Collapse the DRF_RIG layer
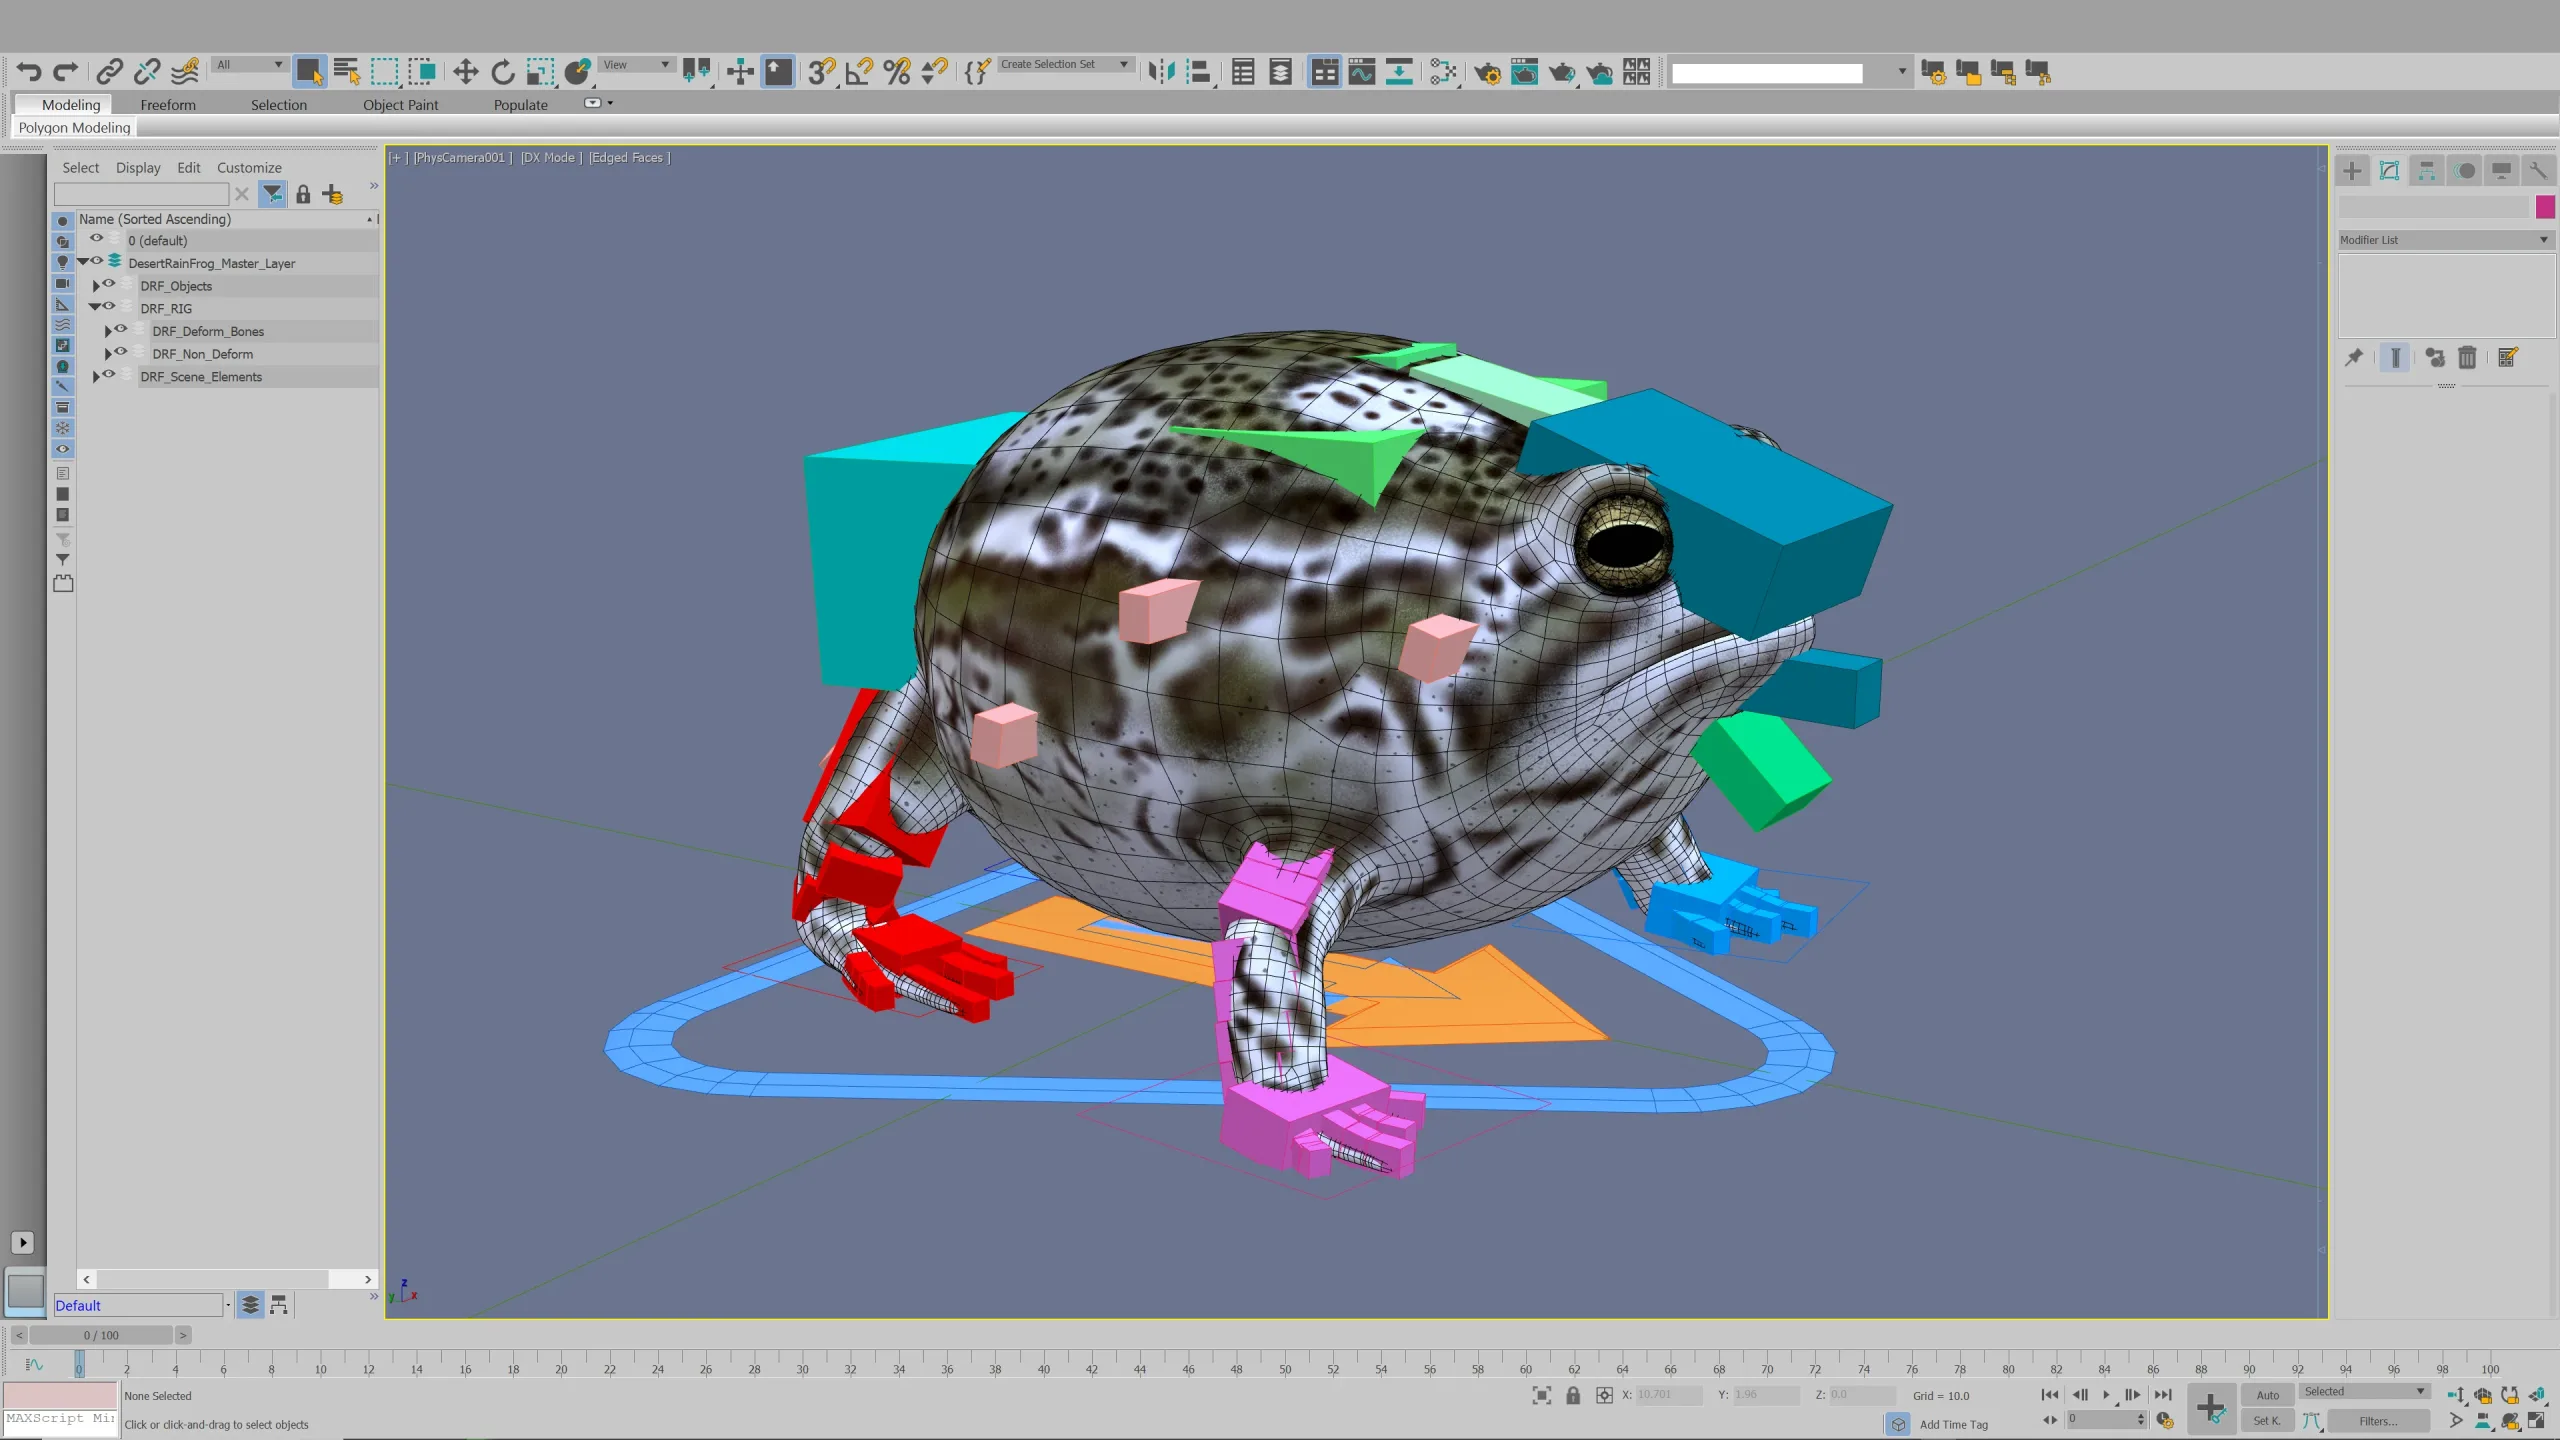The width and height of the screenshot is (2560, 1440). (x=95, y=308)
